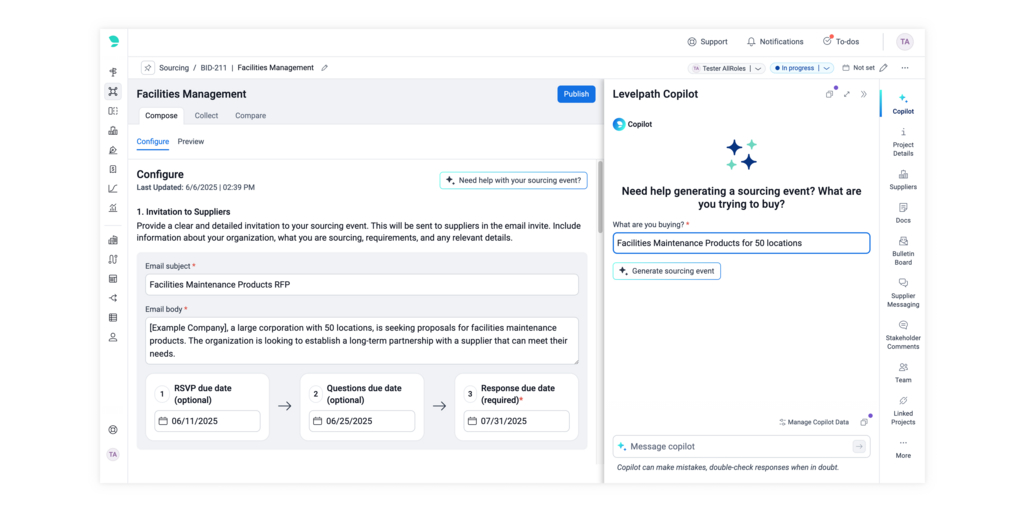
Task: Switch to the Preview tab
Action: (x=191, y=142)
